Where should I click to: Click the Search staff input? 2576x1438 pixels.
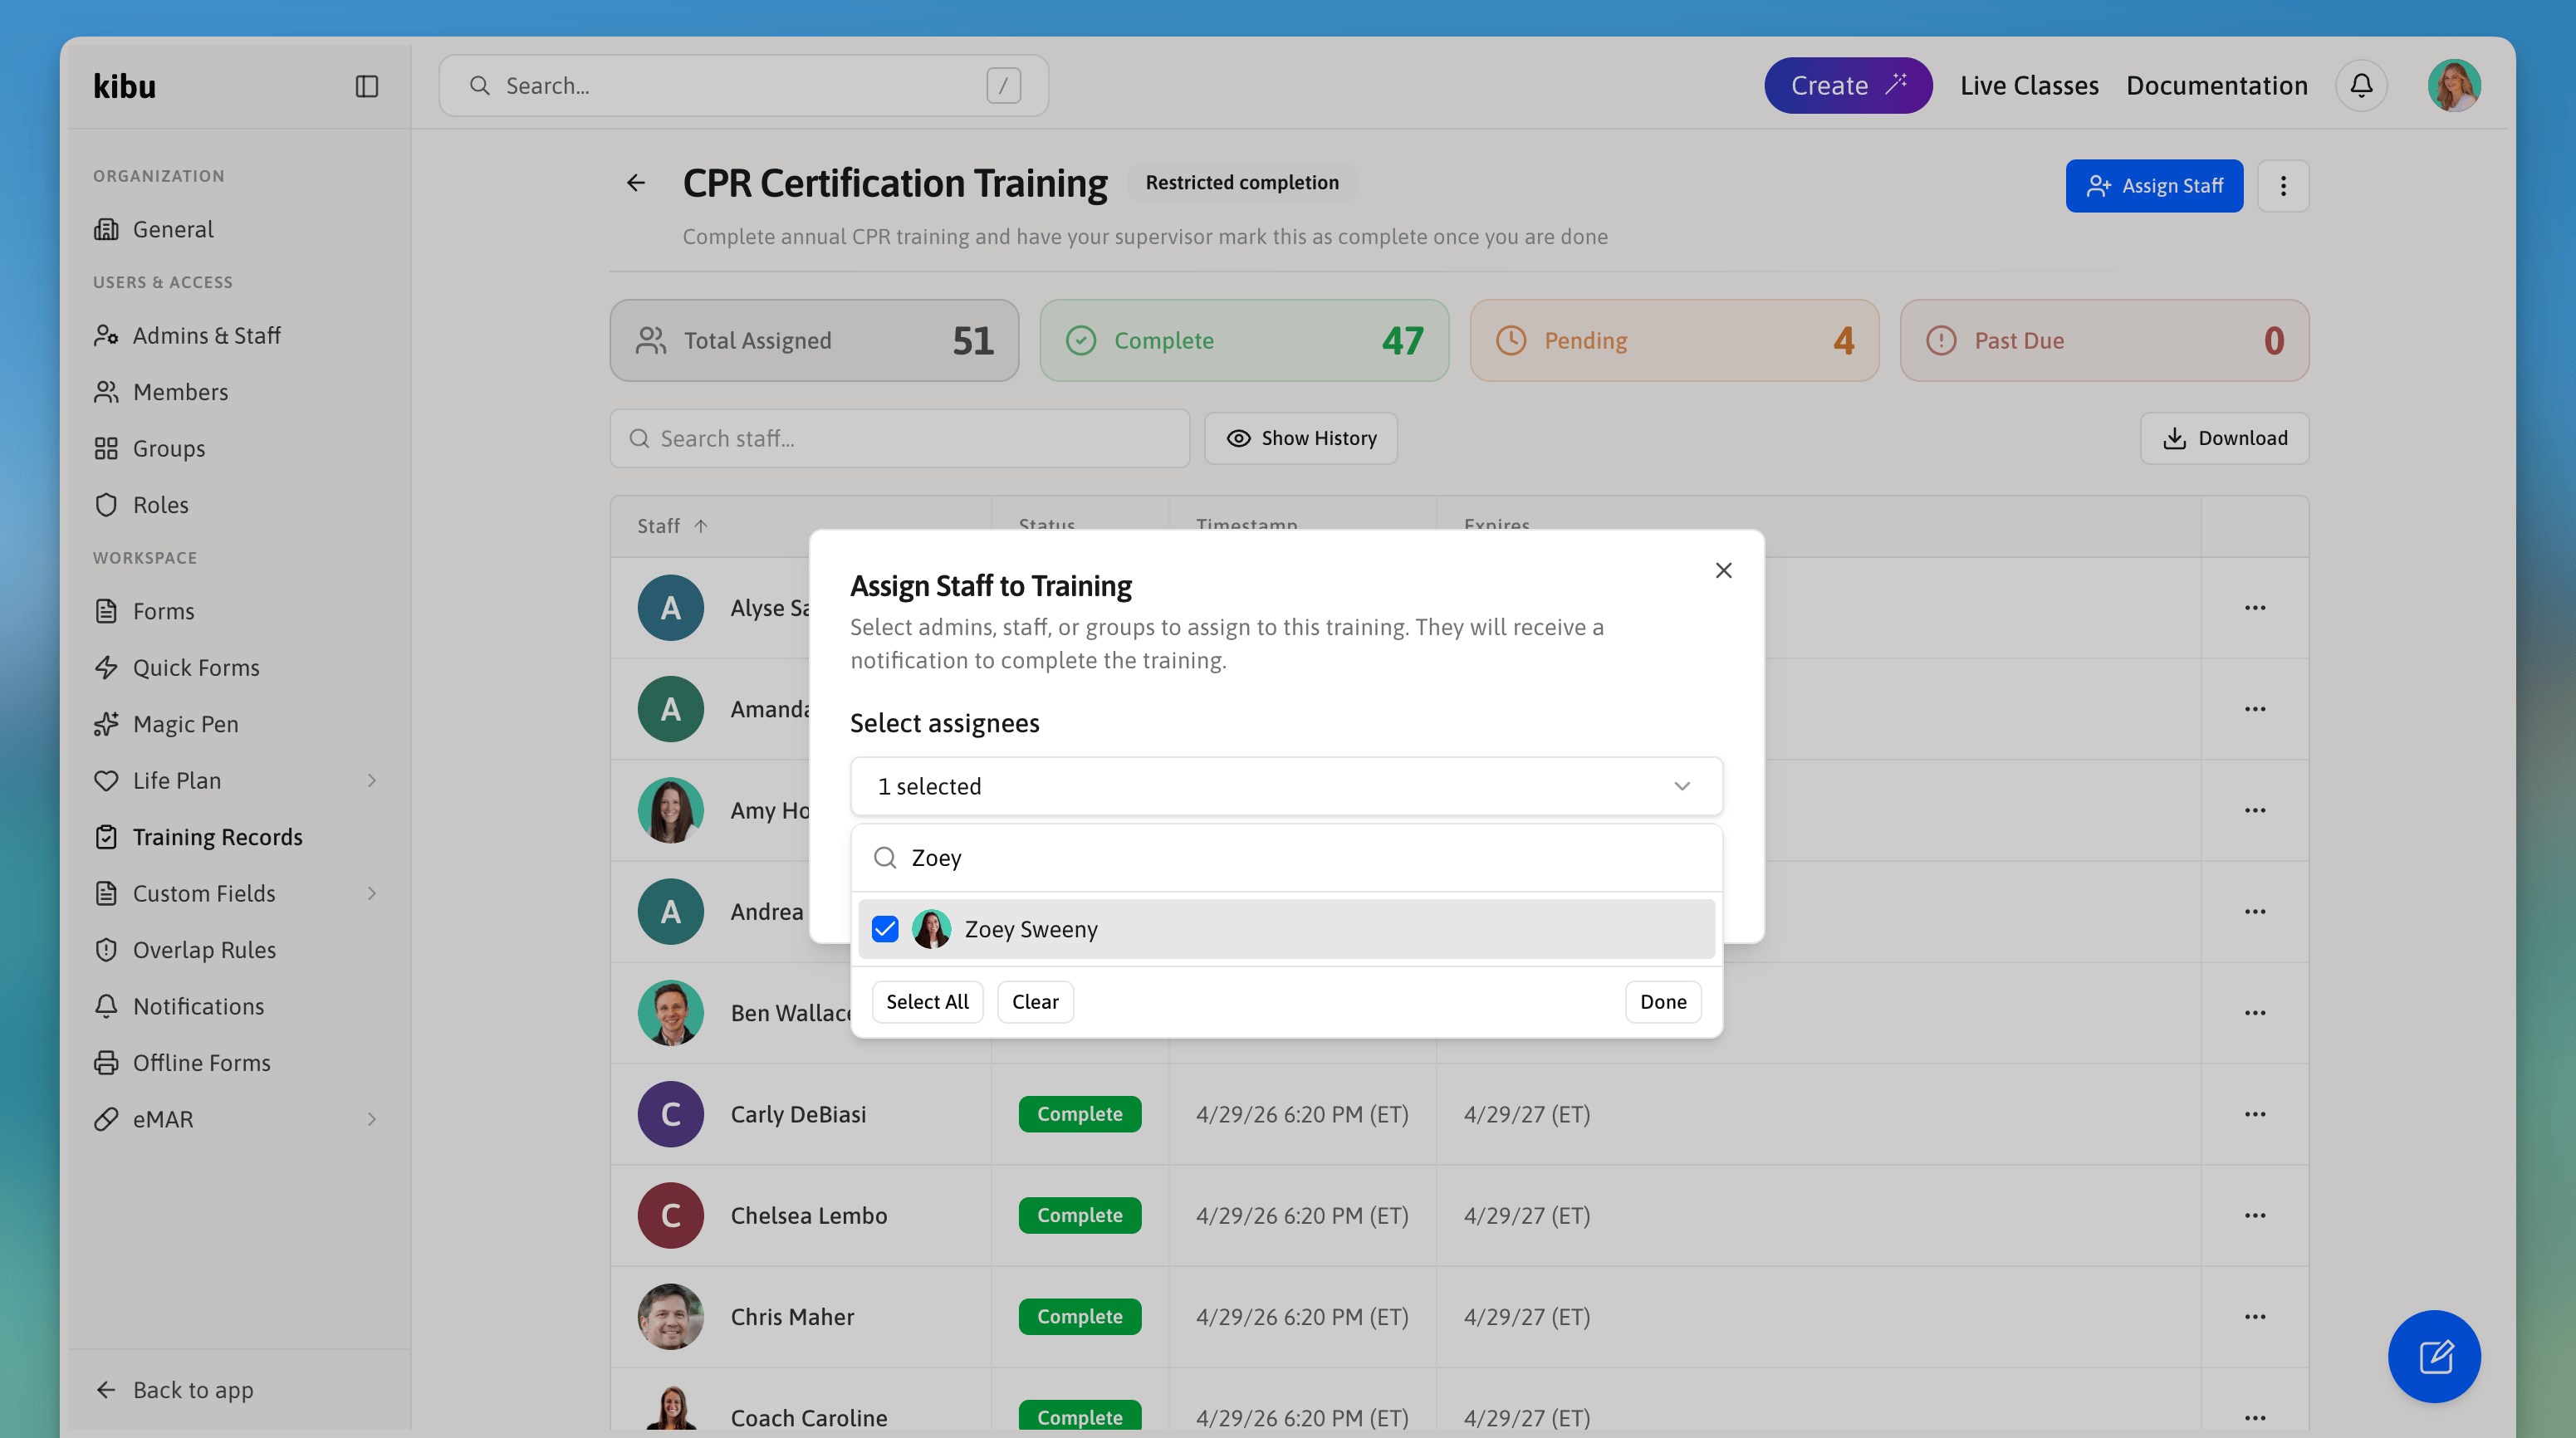pos(900,438)
